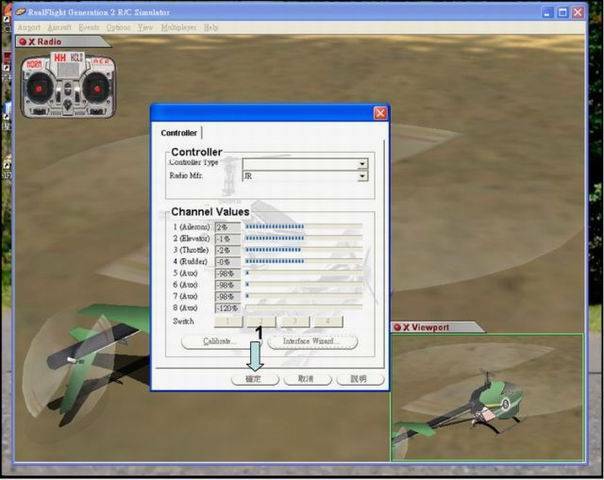Viewport: 604px width, 480px height.
Task: Click the right stick on the radio transmitter image
Action: click(97, 89)
